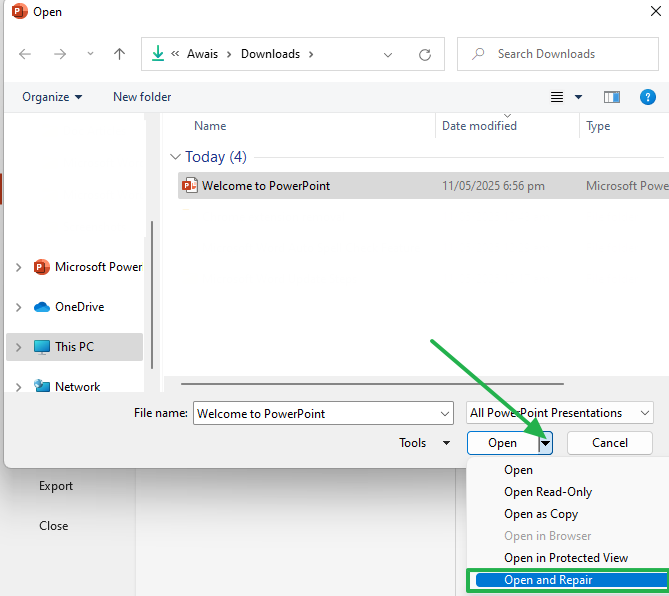
Task: Refresh the Downloads folder
Action: point(425,55)
